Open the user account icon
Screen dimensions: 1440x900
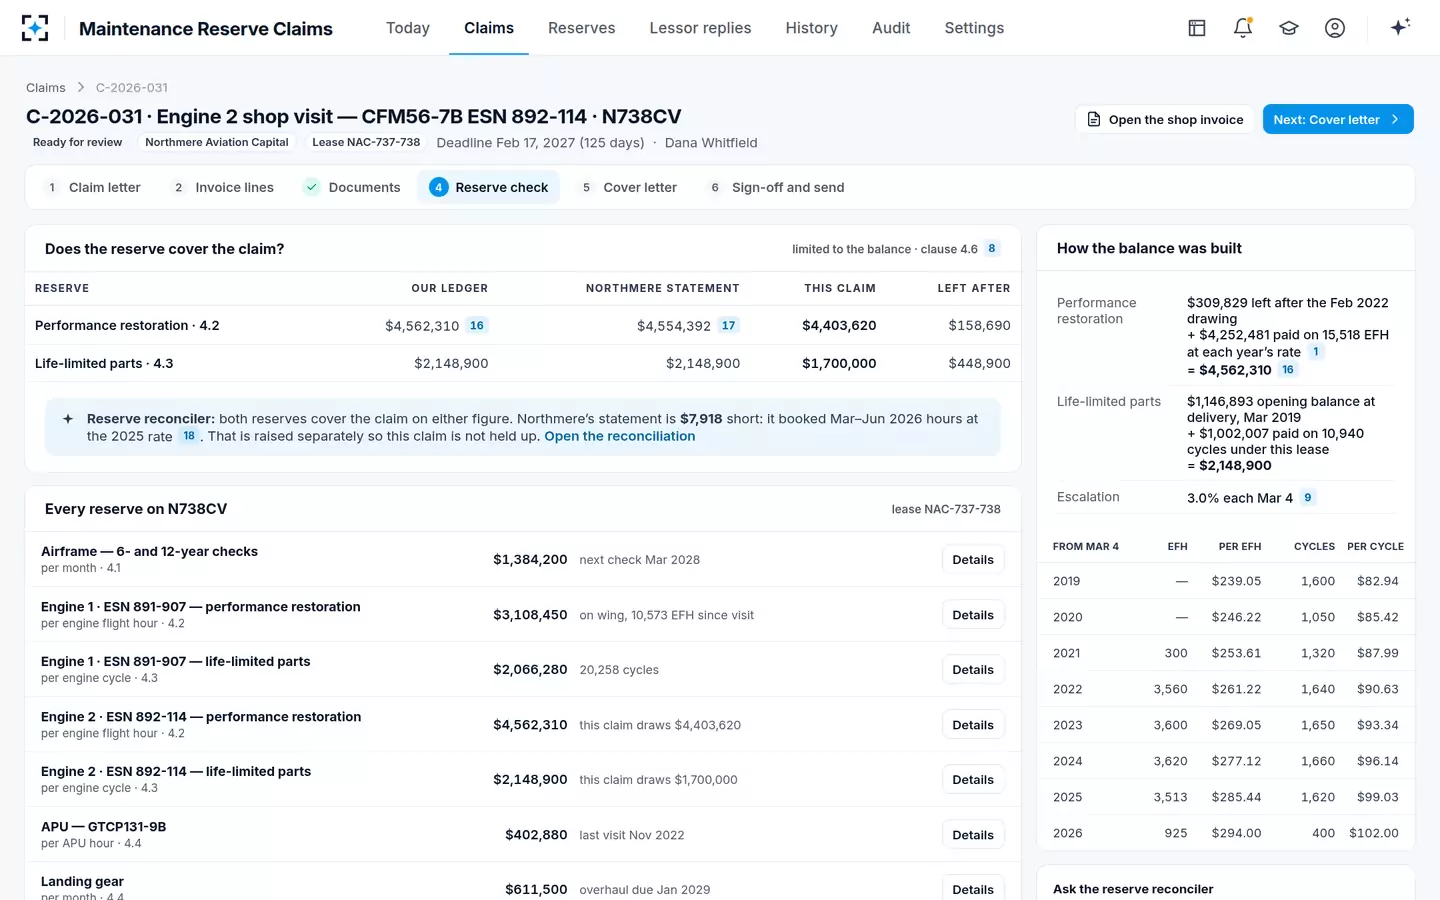click(x=1335, y=28)
